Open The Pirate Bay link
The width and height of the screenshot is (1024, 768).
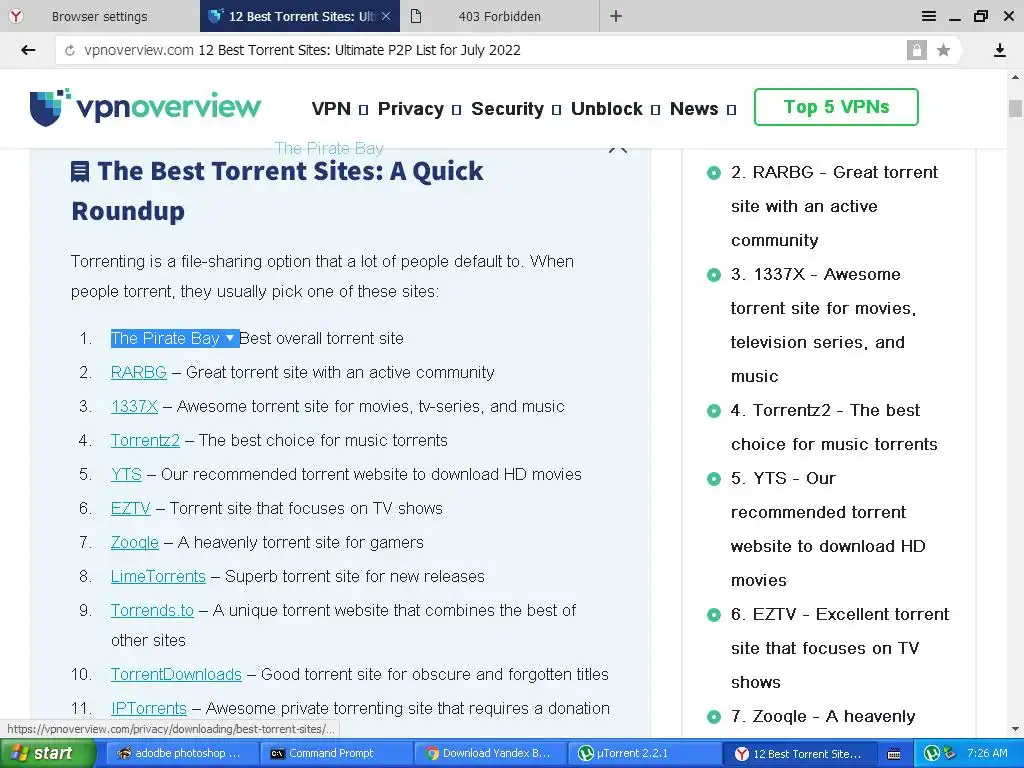click(165, 338)
